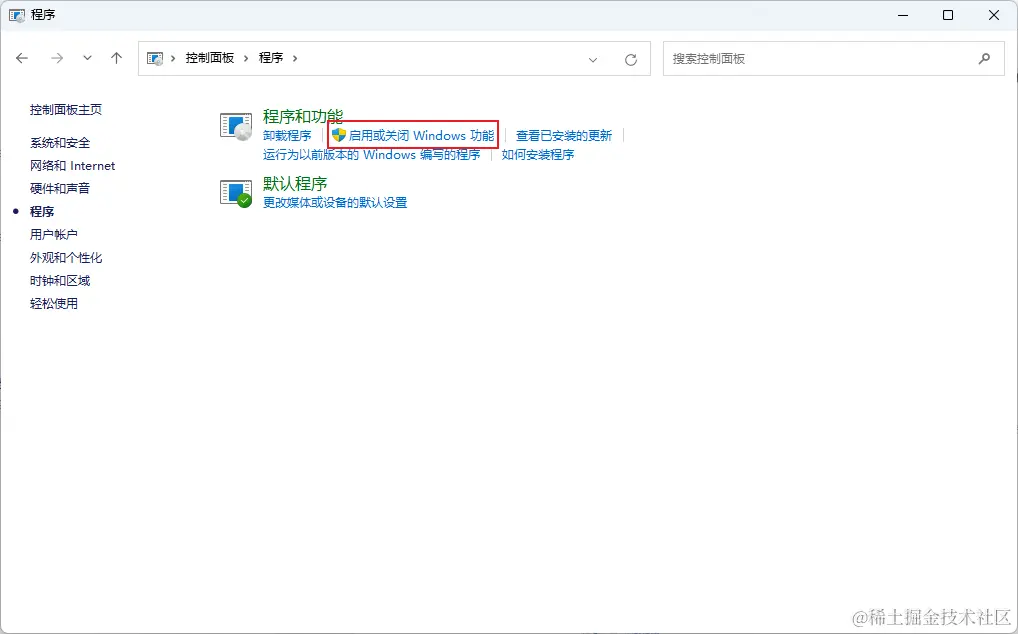This screenshot has height=634, width=1018.
Task: Click the forward navigation arrow
Action: point(57,58)
